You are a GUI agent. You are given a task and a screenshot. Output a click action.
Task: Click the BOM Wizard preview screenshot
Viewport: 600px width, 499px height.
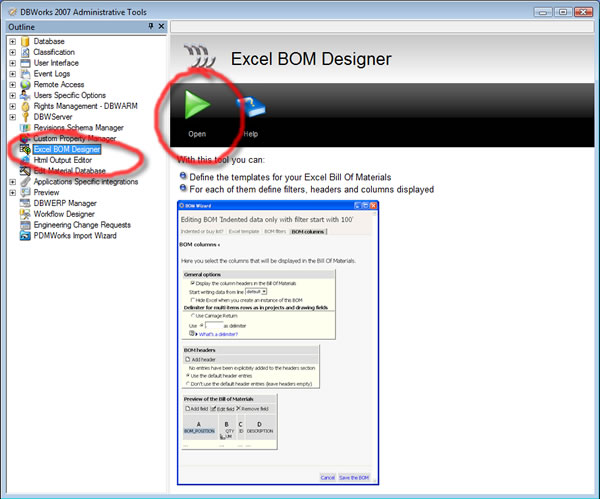[278, 343]
